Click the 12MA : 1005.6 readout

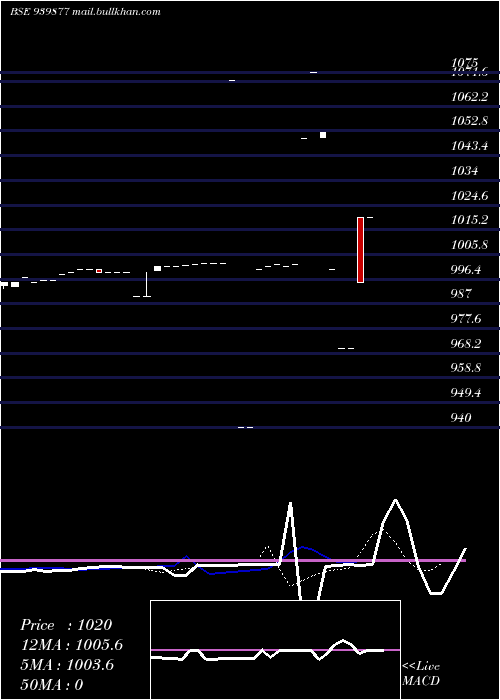(71, 645)
